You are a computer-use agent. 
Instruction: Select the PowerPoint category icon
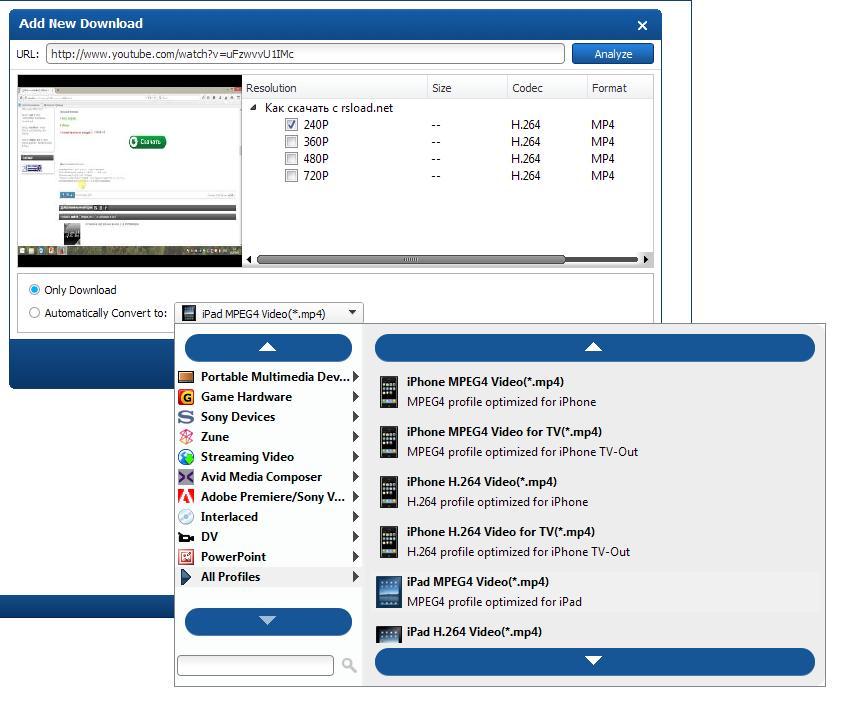(x=186, y=557)
